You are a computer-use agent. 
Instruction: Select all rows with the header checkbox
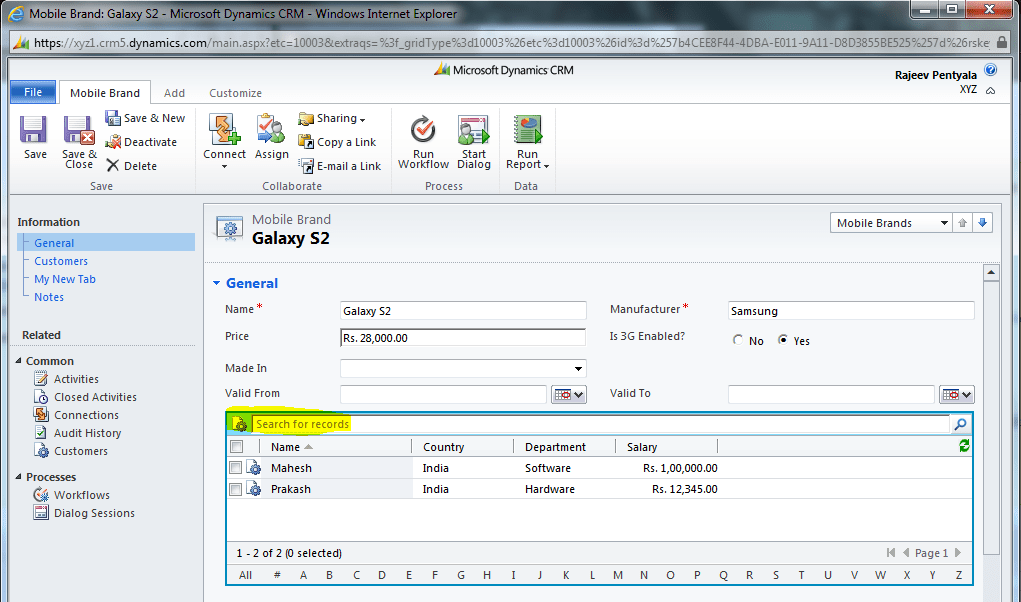point(236,446)
